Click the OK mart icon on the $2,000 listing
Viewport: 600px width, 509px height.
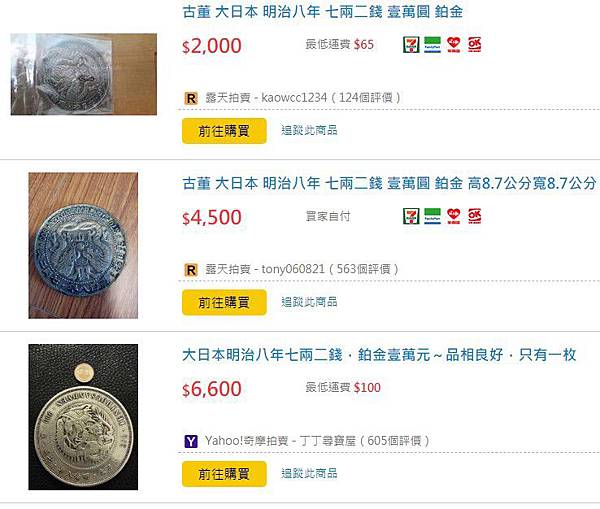point(474,44)
